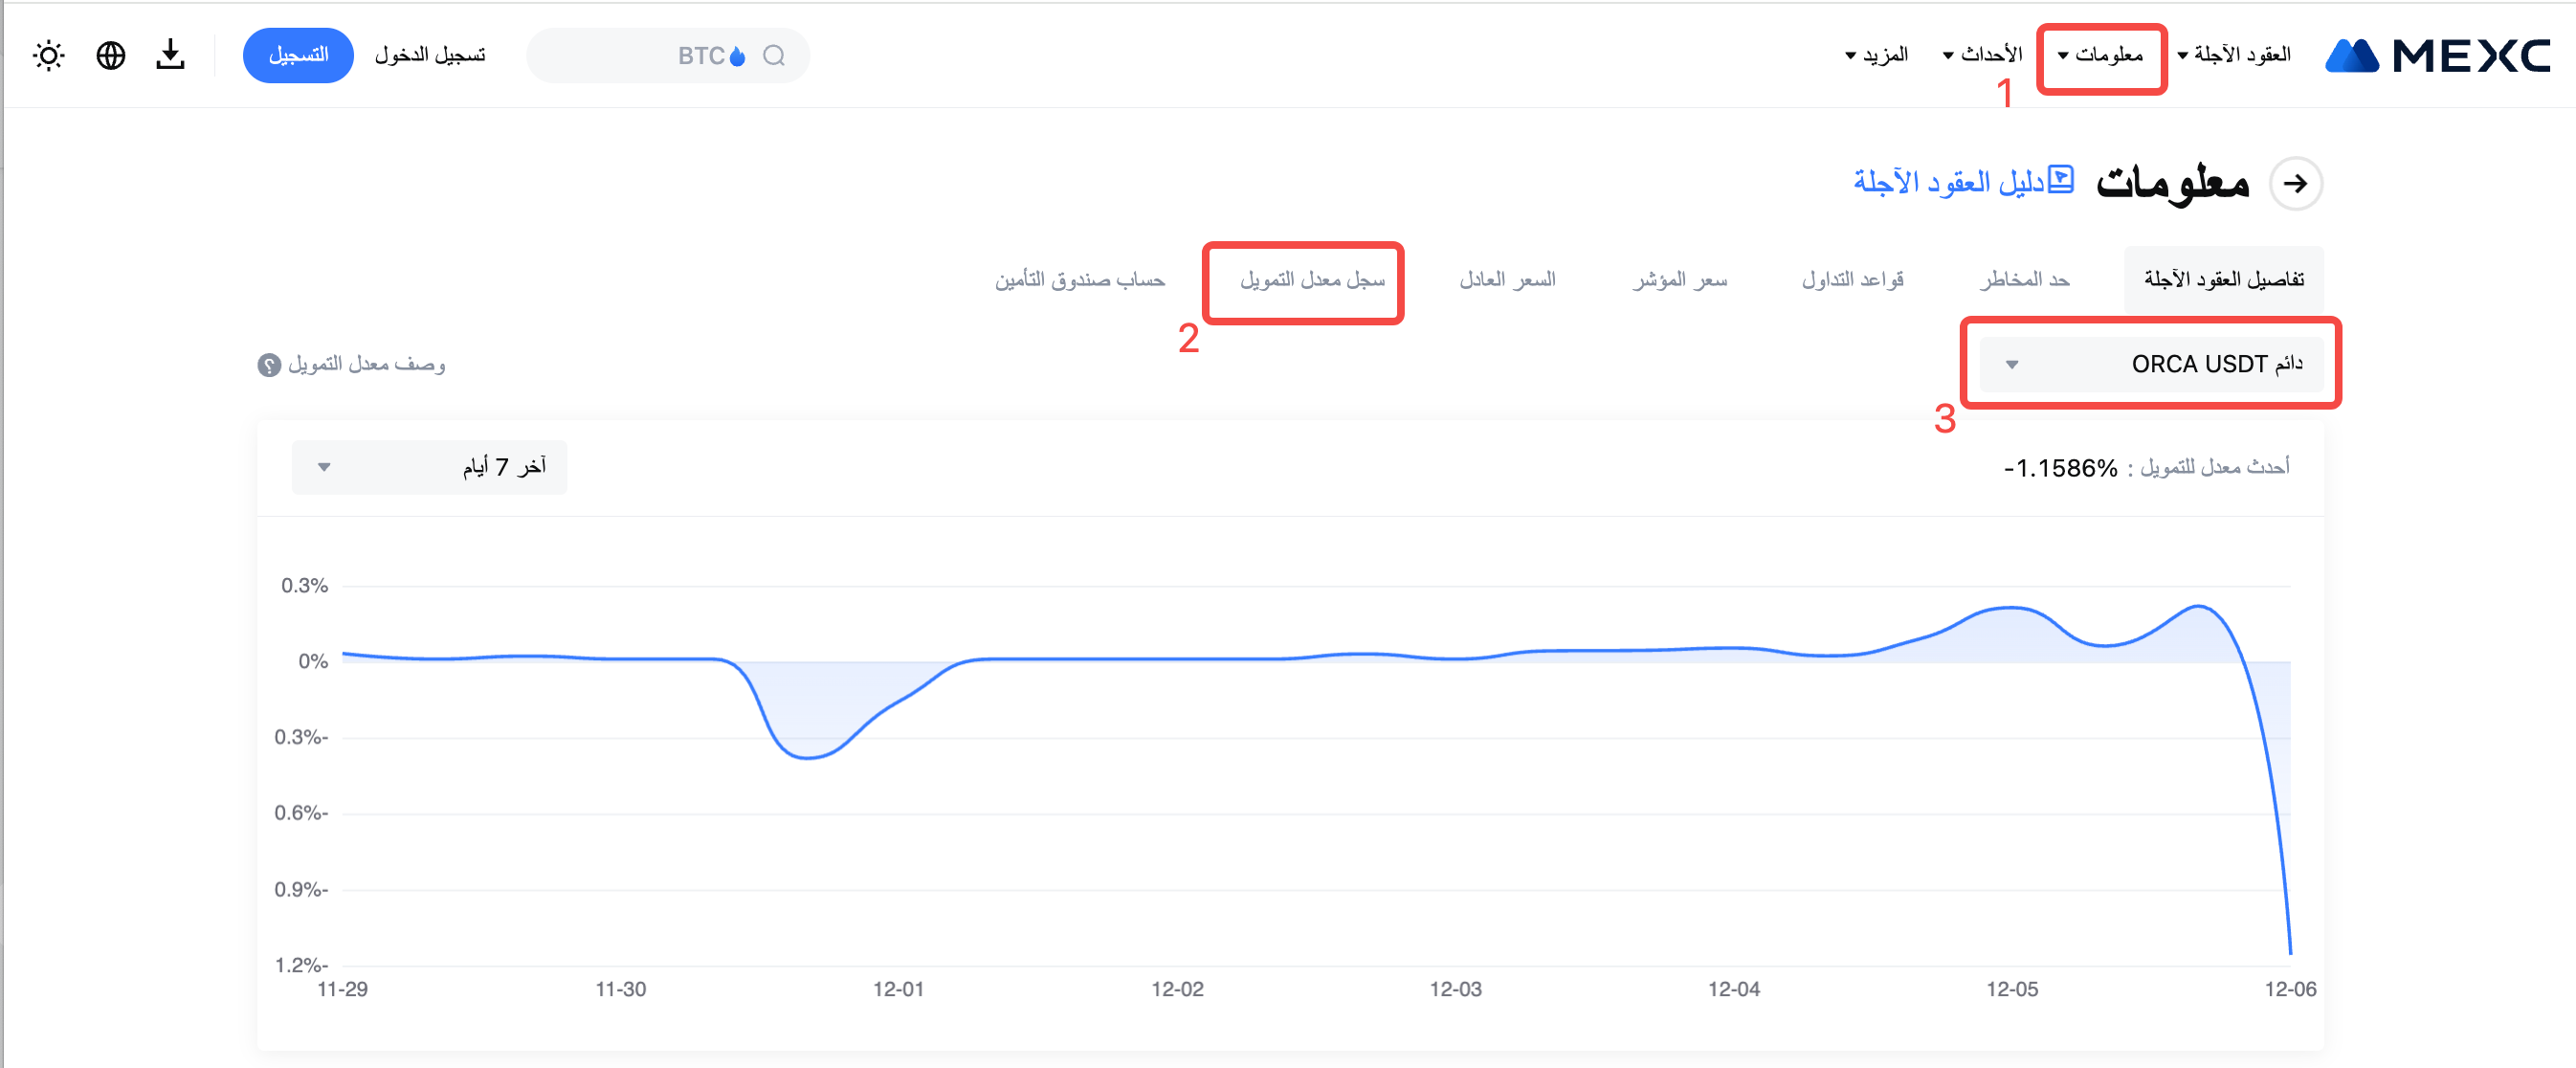Click the funding rate description help icon
The width and height of the screenshot is (2576, 1068).
pyautogui.click(x=269, y=365)
